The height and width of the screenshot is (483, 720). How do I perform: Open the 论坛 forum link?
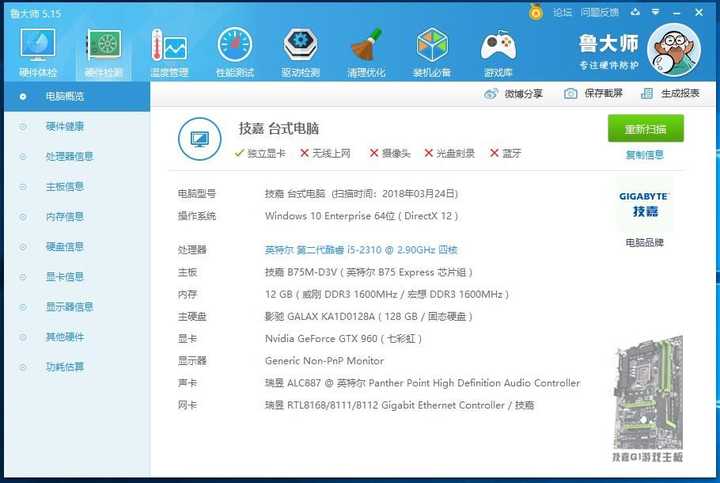562,12
